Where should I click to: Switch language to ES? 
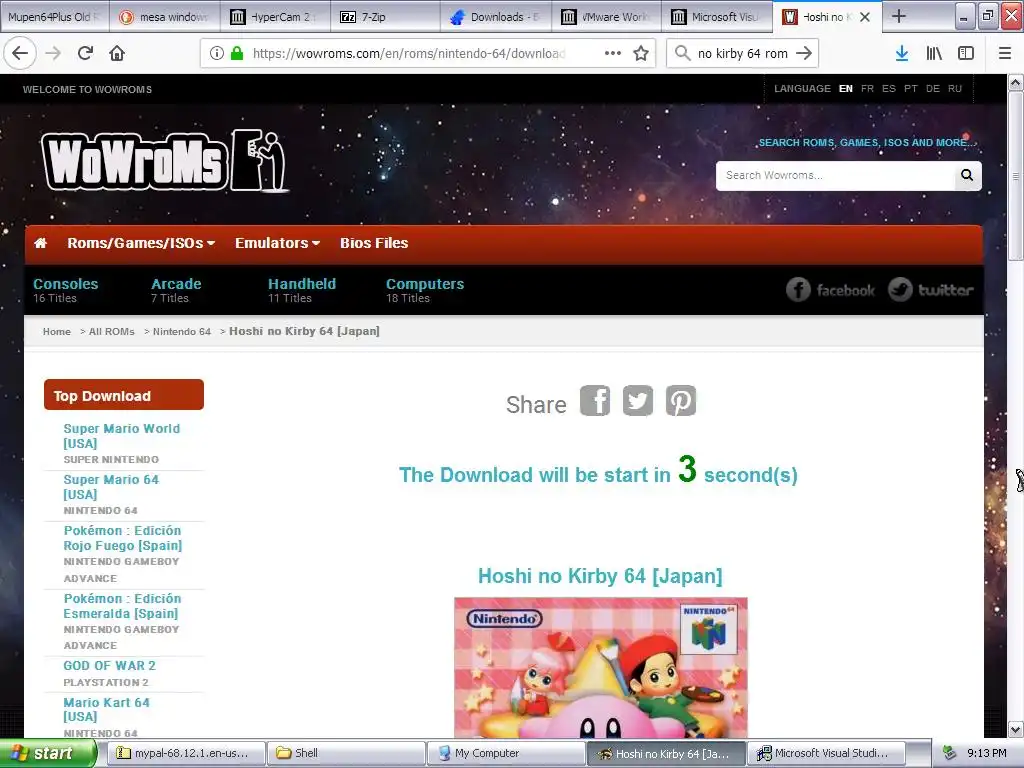coord(889,89)
